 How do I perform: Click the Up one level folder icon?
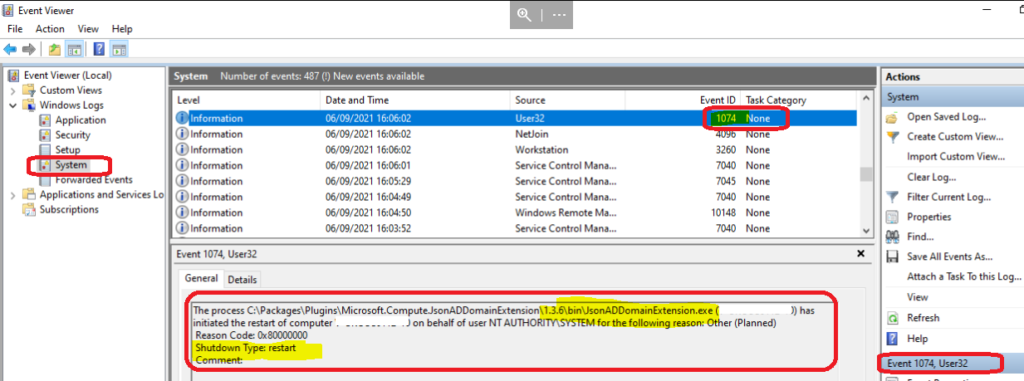pyautogui.click(x=55, y=49)
